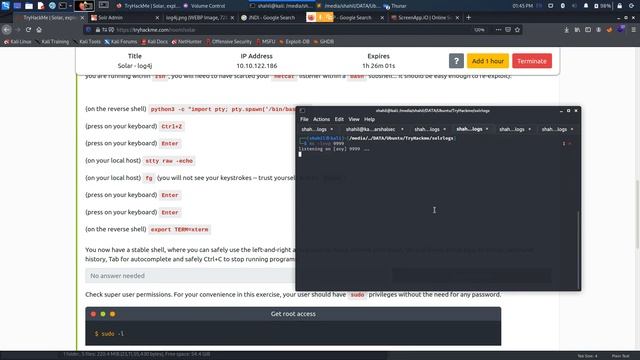640x360 pixels.
Task: Click the Ctrl+Z code snippet
Action: click(x=172, y=127)
